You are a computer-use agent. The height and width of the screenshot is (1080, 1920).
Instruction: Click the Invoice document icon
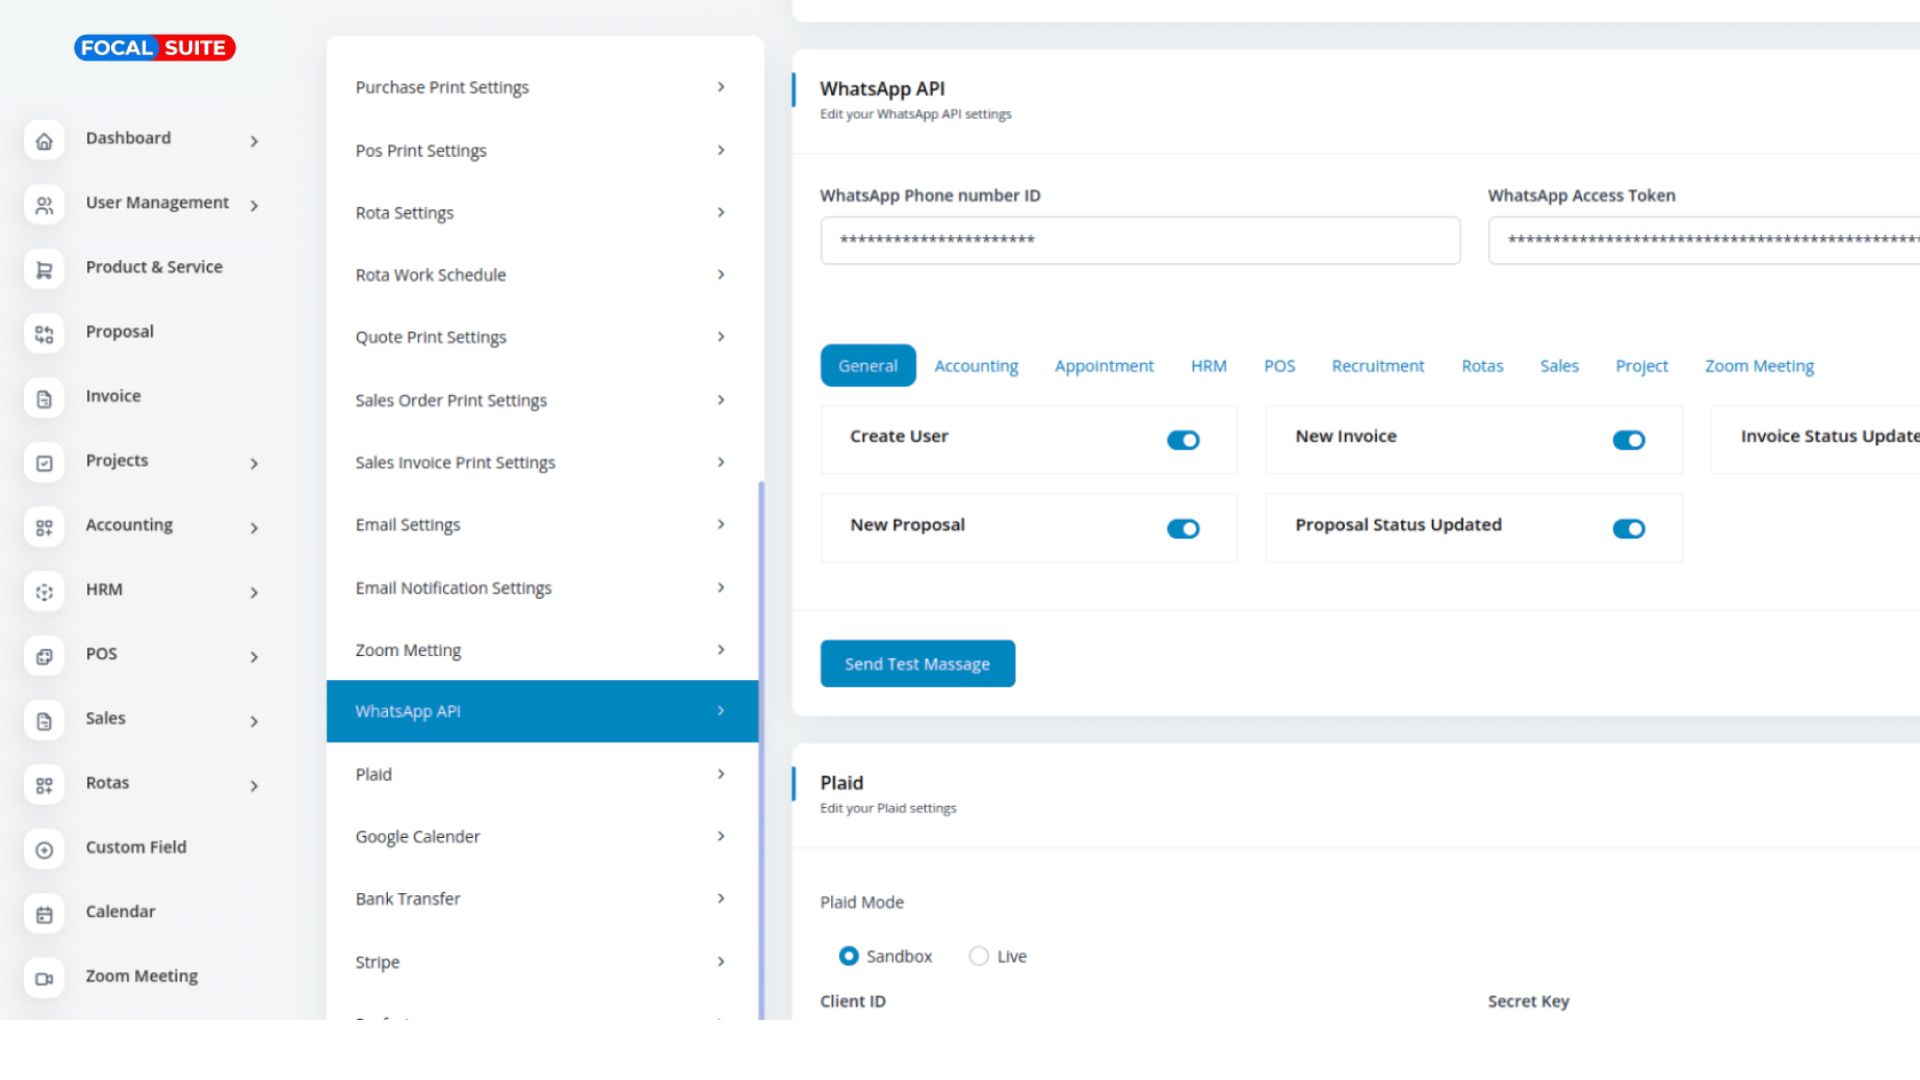[x=44, y=399]
